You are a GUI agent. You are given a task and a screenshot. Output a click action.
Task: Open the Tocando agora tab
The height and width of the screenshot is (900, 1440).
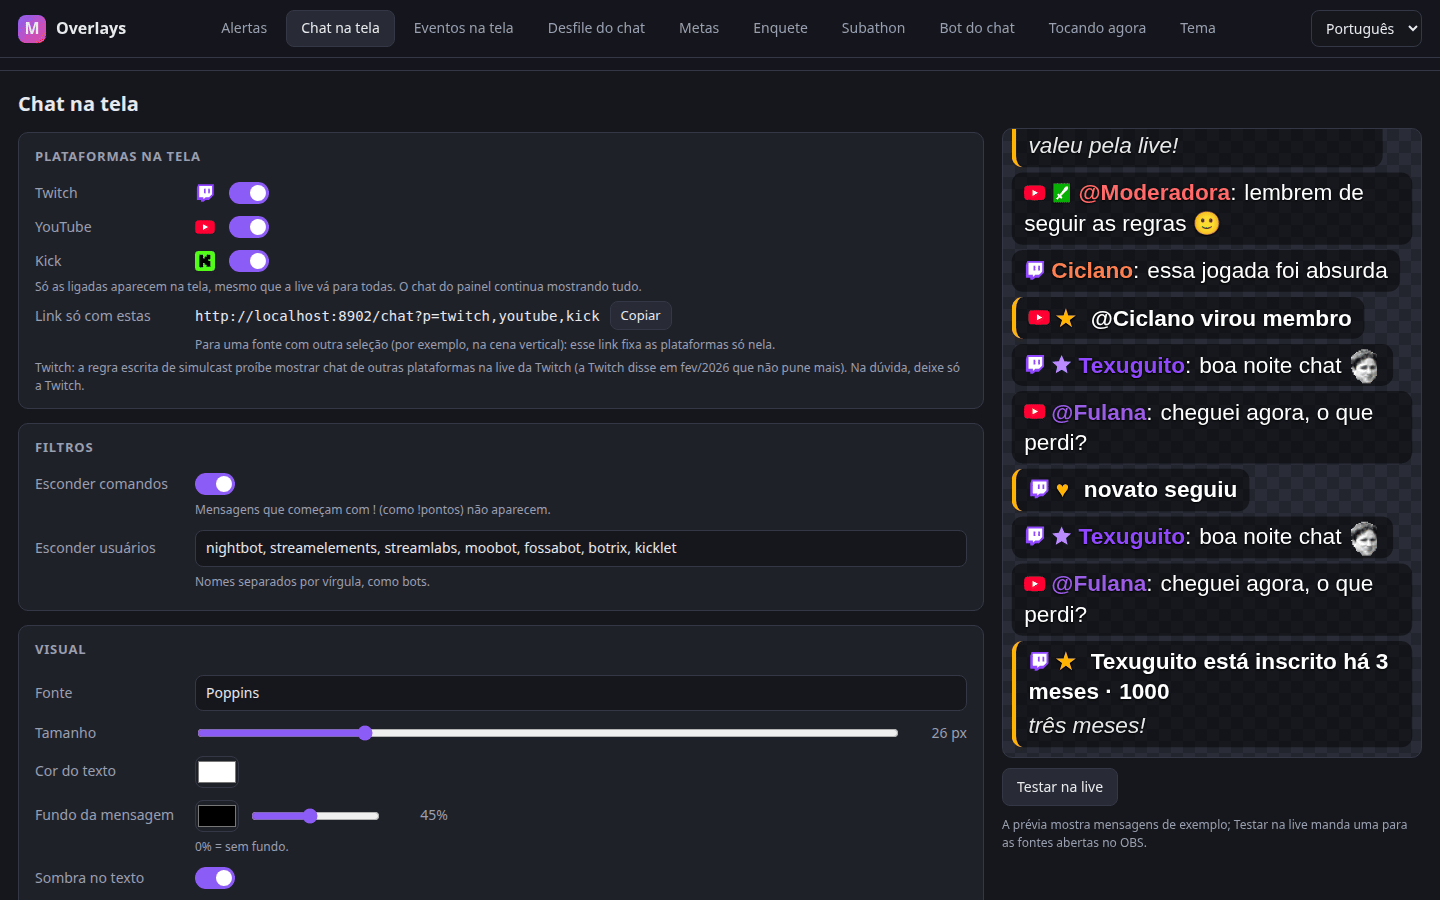1097,28
